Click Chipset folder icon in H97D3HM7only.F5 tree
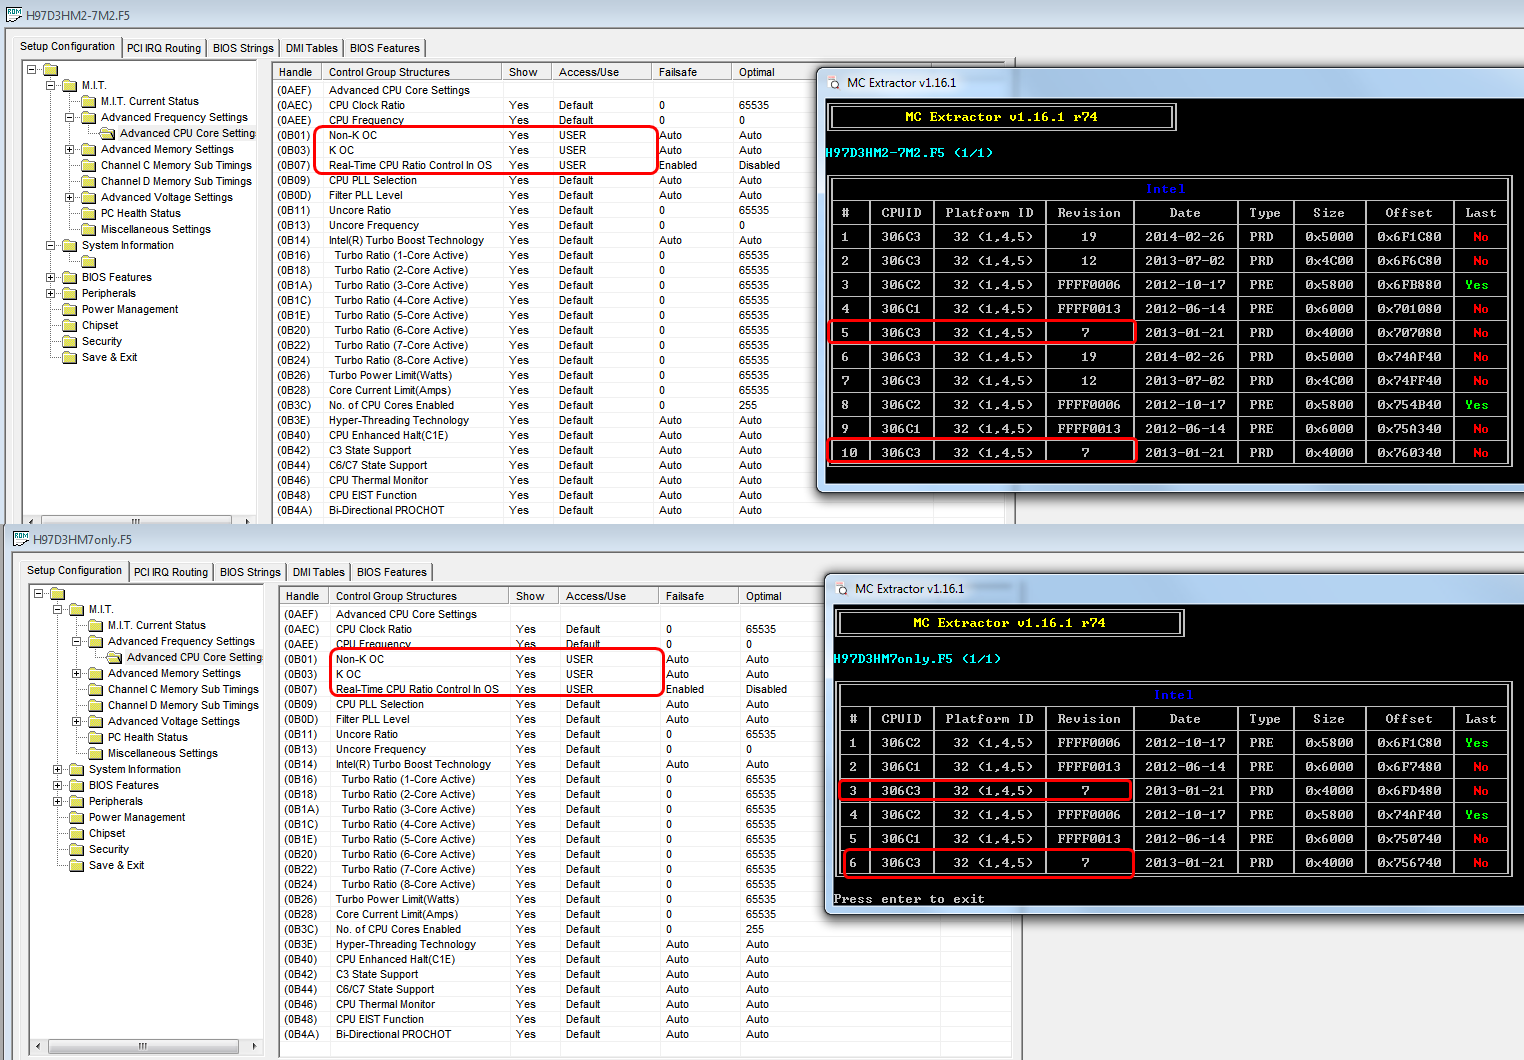 tap(77, 833)
